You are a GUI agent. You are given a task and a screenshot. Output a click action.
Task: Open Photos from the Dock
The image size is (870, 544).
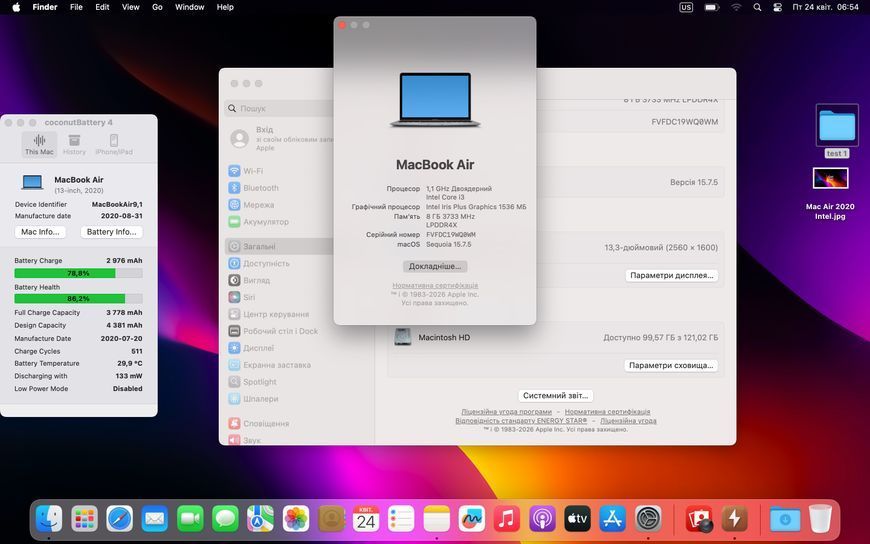click(x=296, y=519)
